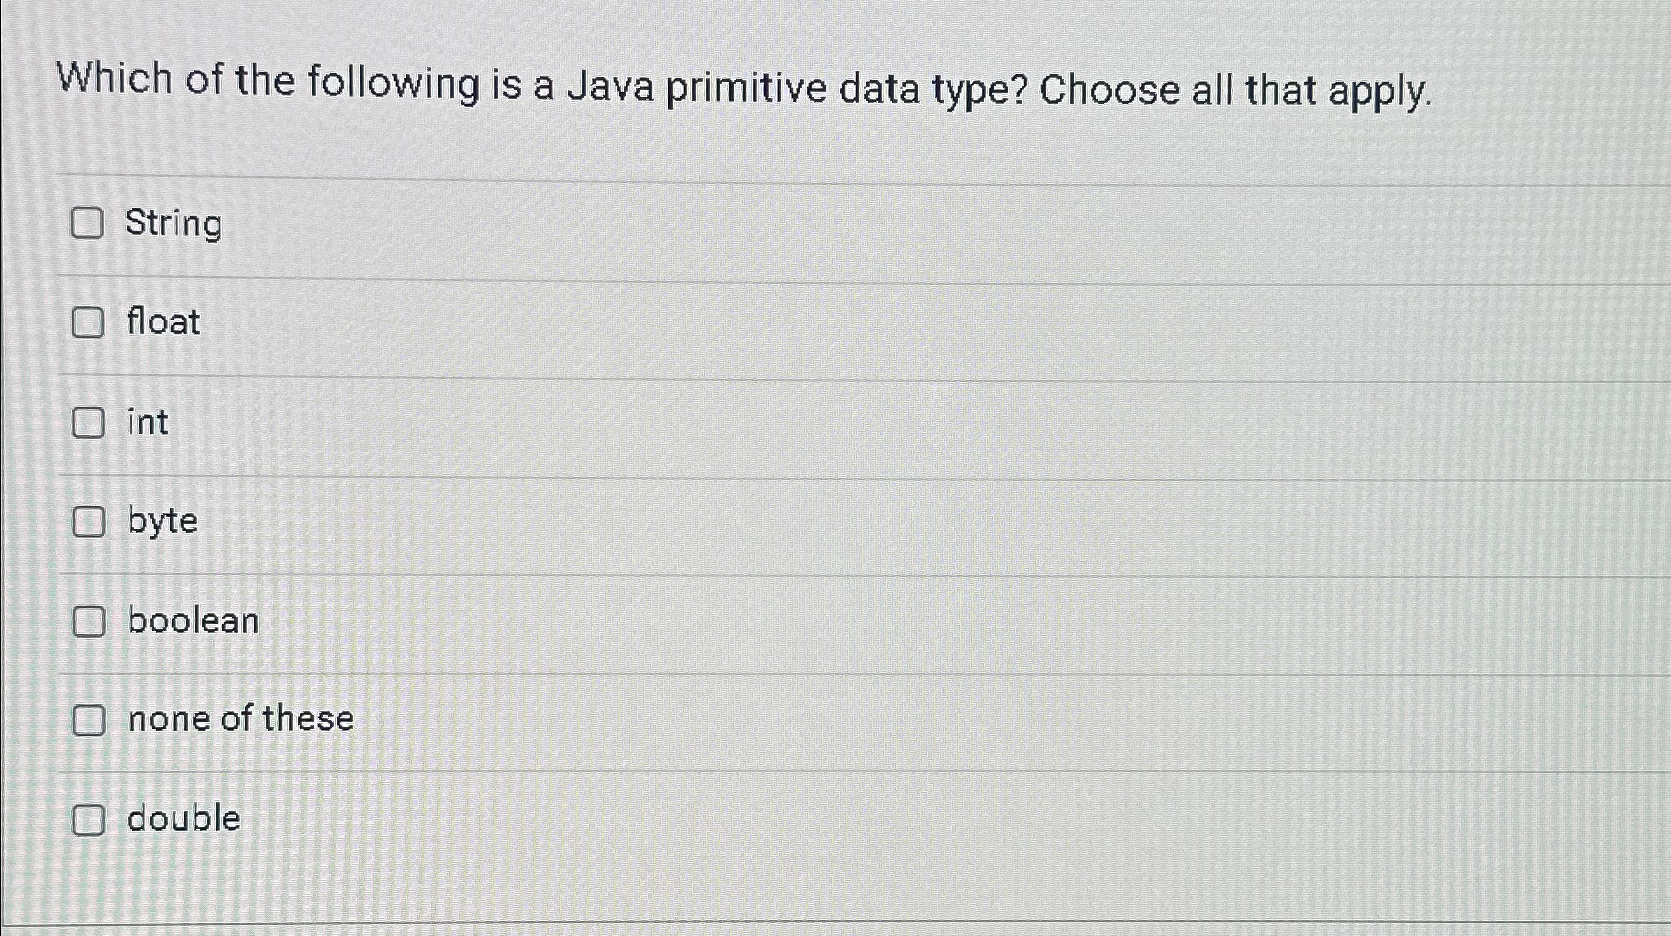Deselect the 'none of these' choice
Viewport: 1671px width, 936px height.
[x=89, y=719]
